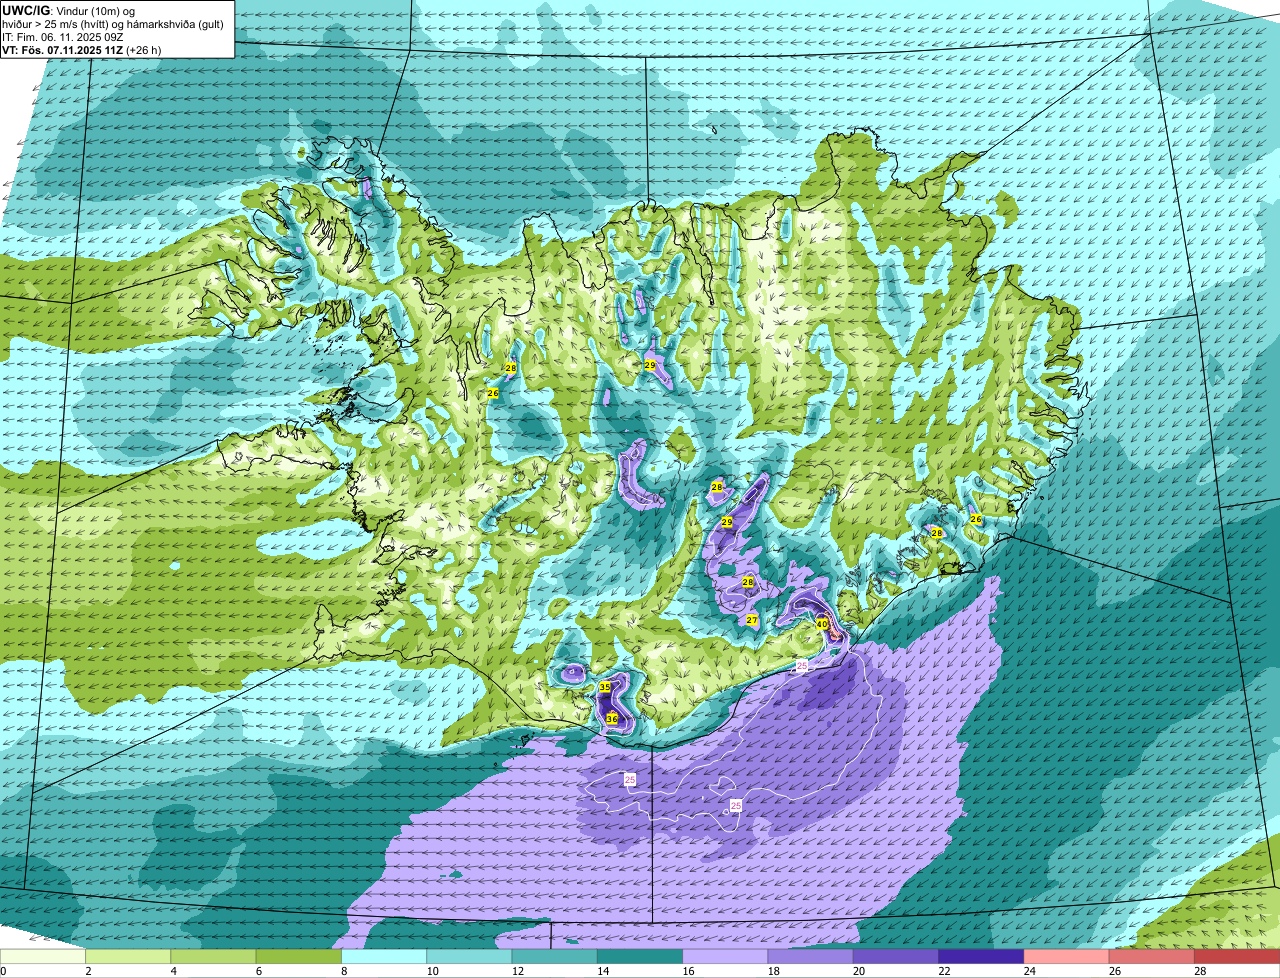
Task: Pick the 12–14 m/s teal legend swatch
Action: [x=555, y=957]
